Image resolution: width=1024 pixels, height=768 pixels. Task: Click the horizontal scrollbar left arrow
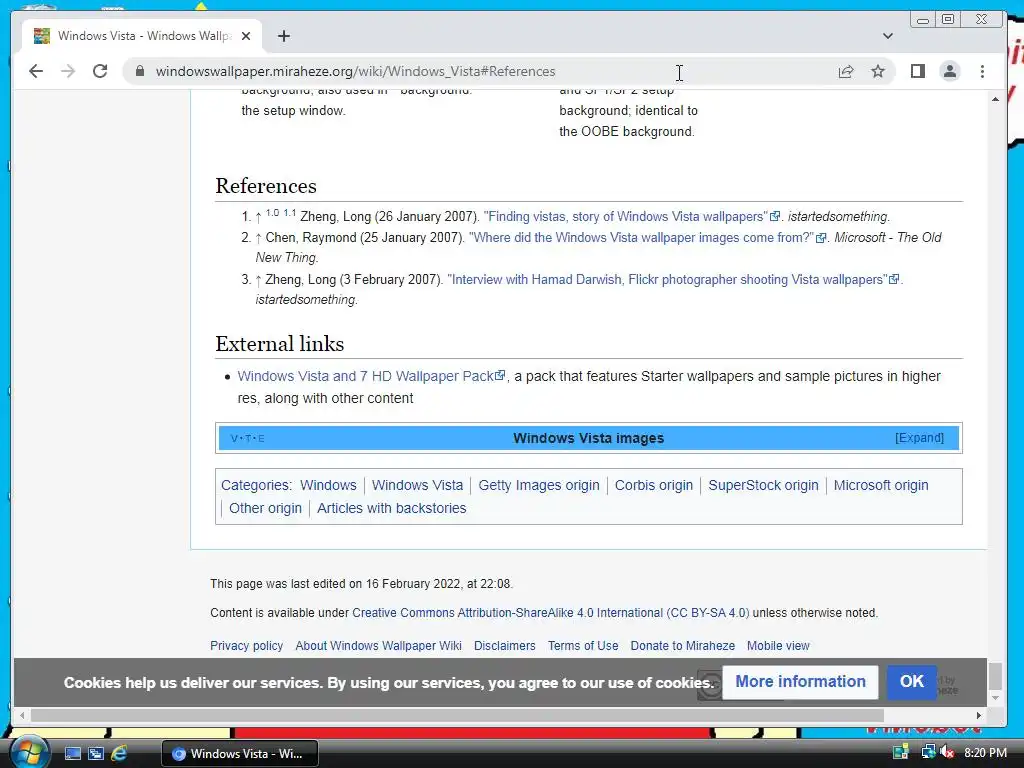[x=22, y=715]
